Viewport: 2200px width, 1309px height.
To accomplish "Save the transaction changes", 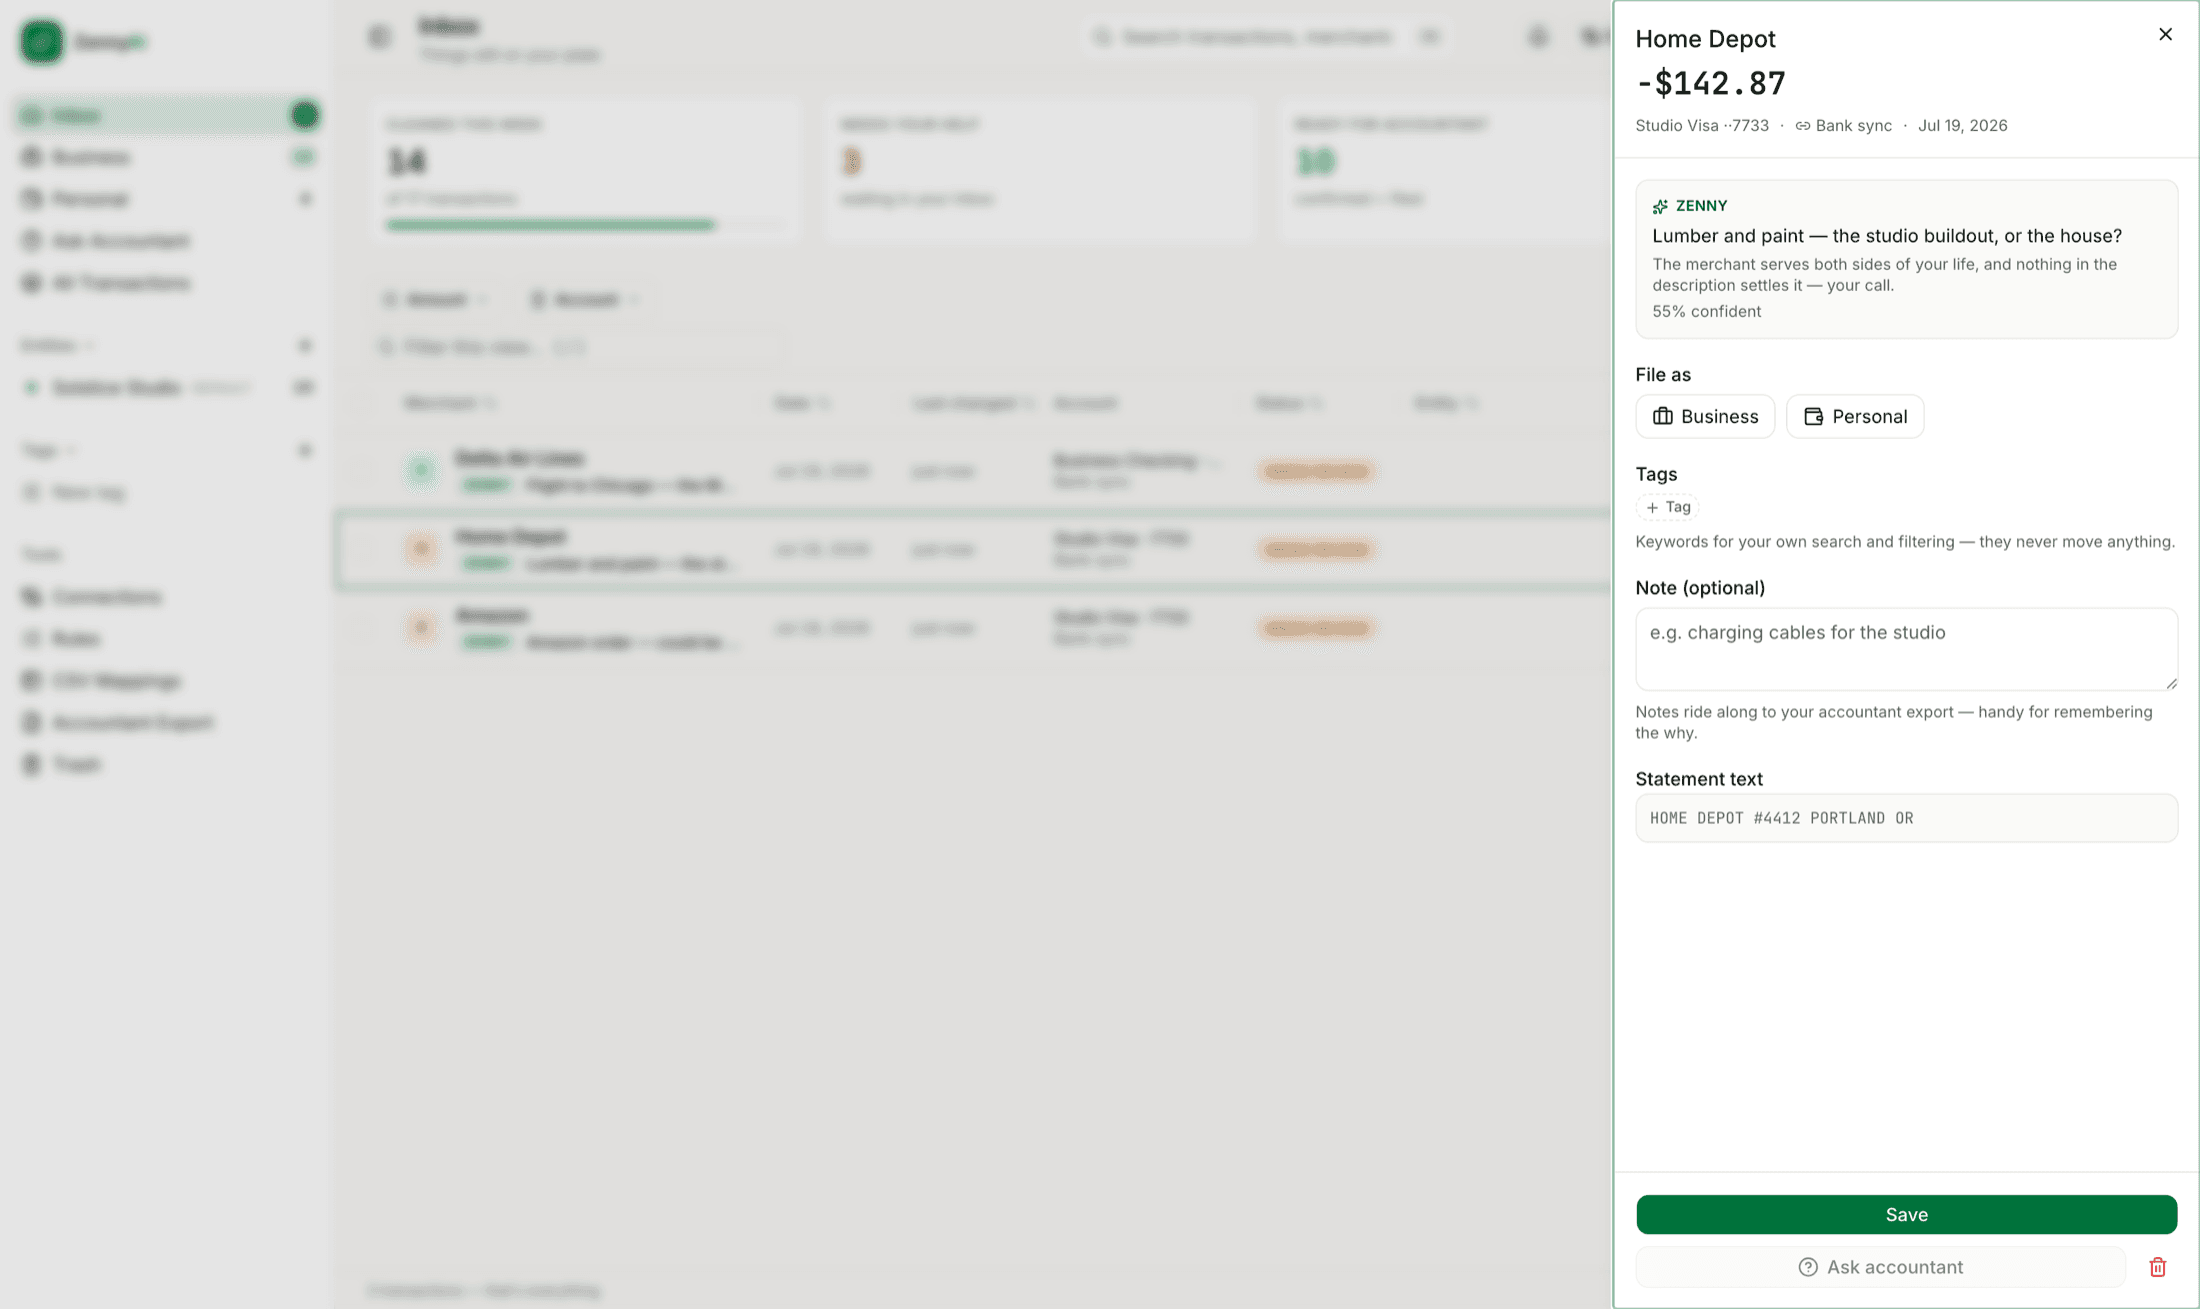I will 1906,1214.
